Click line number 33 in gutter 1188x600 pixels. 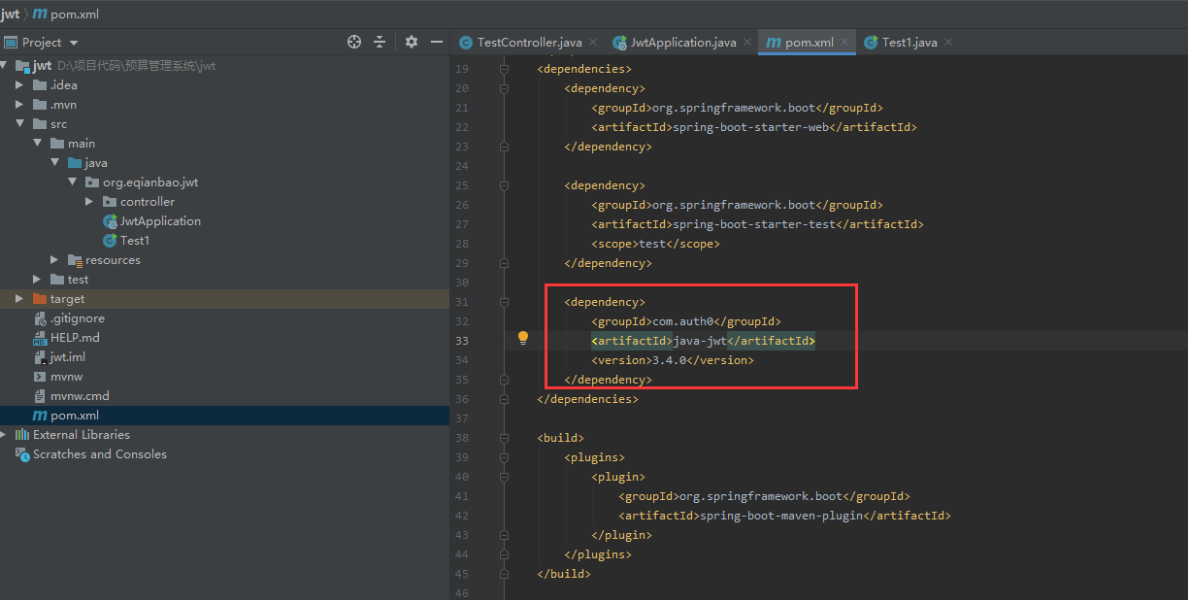(461, 341)
